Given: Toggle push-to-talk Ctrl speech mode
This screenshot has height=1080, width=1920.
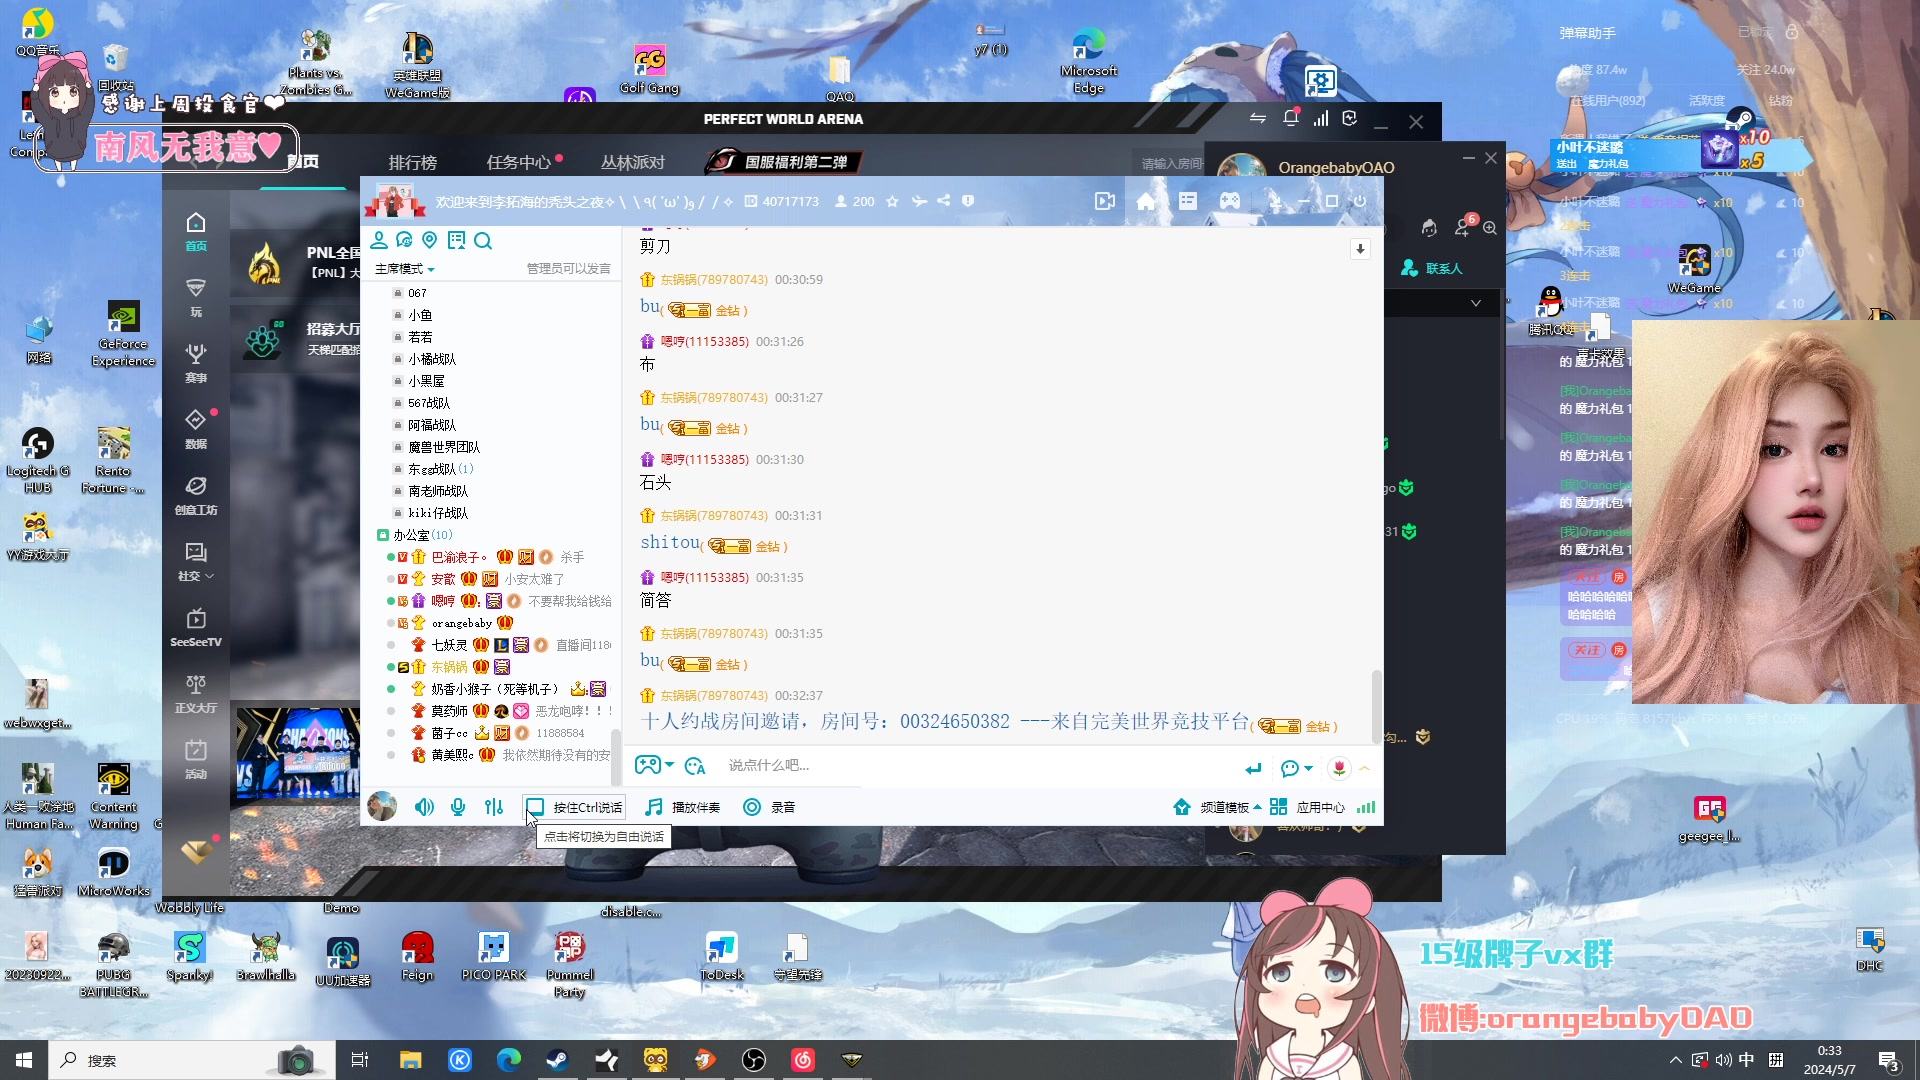Looking at the screenshot, I should (x=576, y=807).
